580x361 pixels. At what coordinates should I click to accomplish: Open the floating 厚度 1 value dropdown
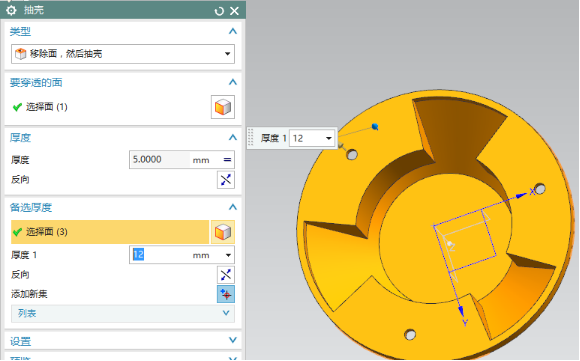(x=328, y=138)
